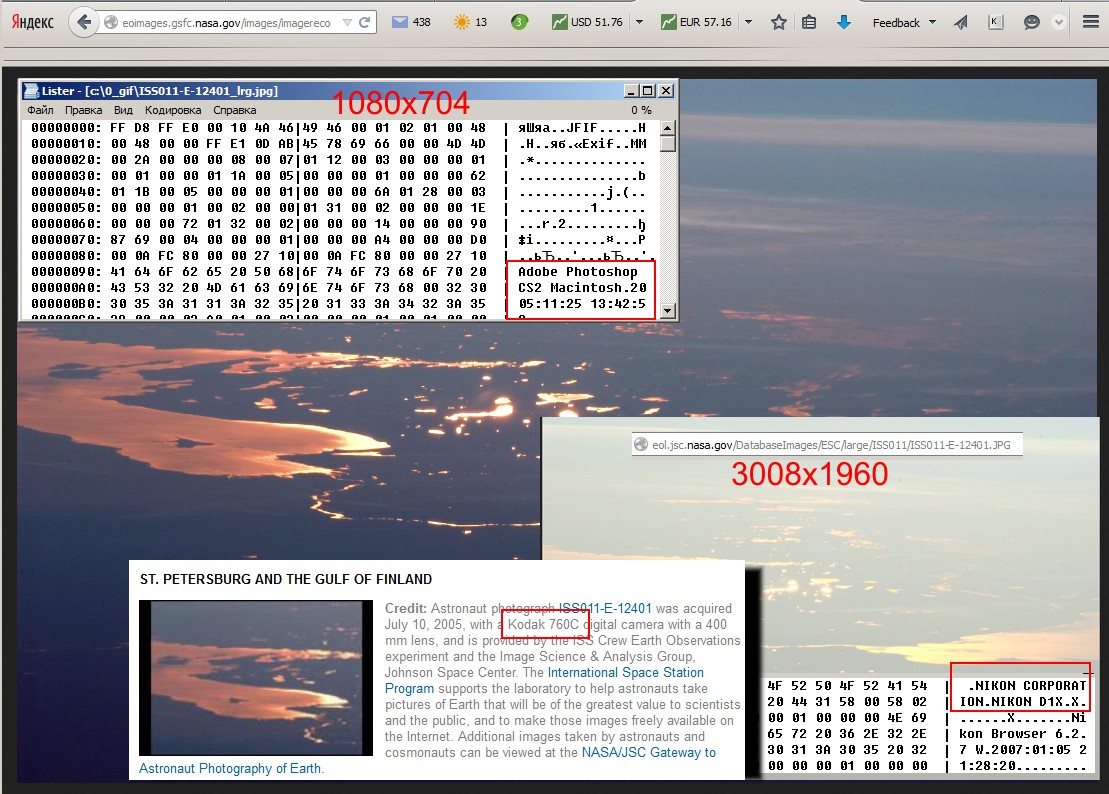Click the browser back arrow button
The height and width of the screenshot is (794, 1109).
tap(83, 23)
